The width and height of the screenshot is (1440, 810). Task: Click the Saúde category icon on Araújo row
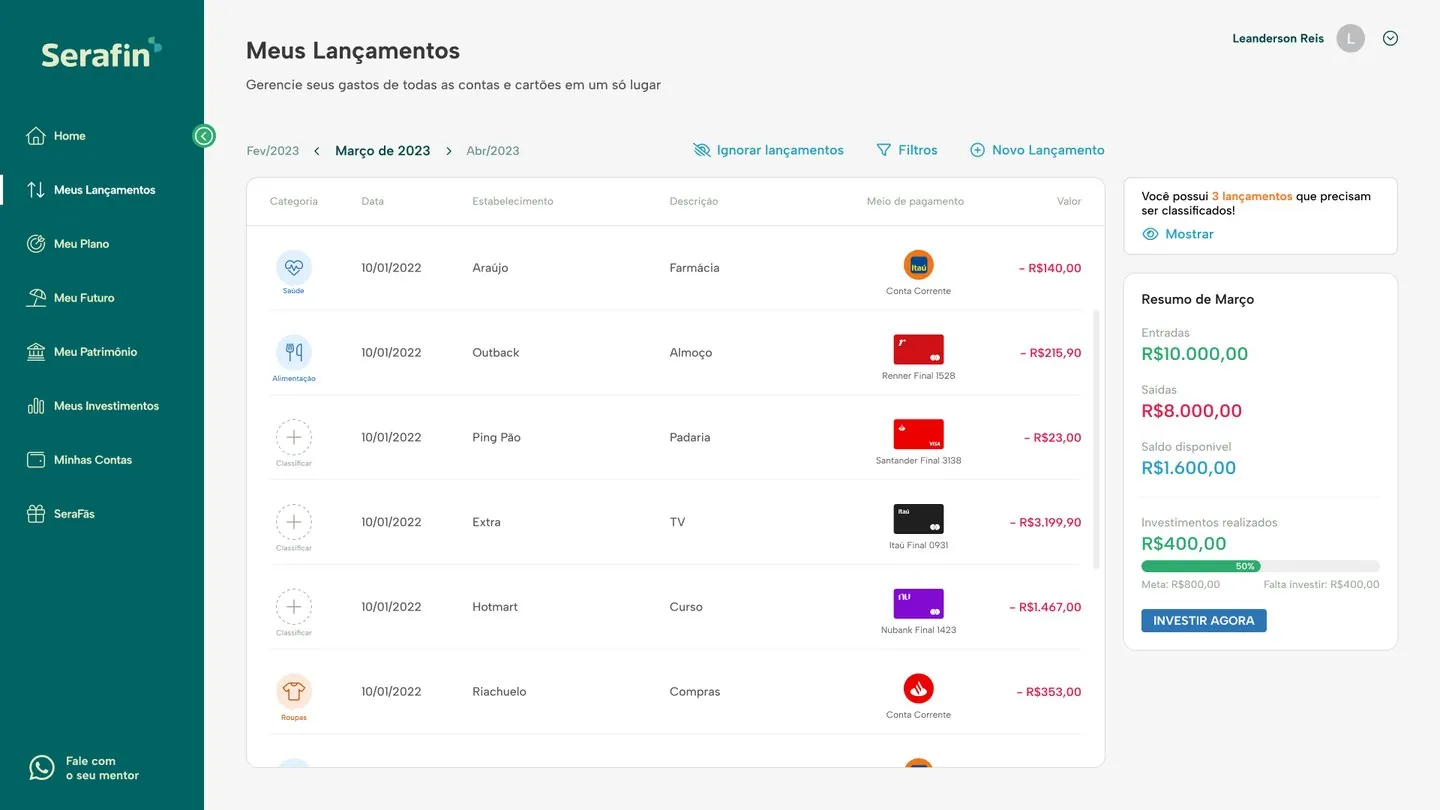coord(294,267)
